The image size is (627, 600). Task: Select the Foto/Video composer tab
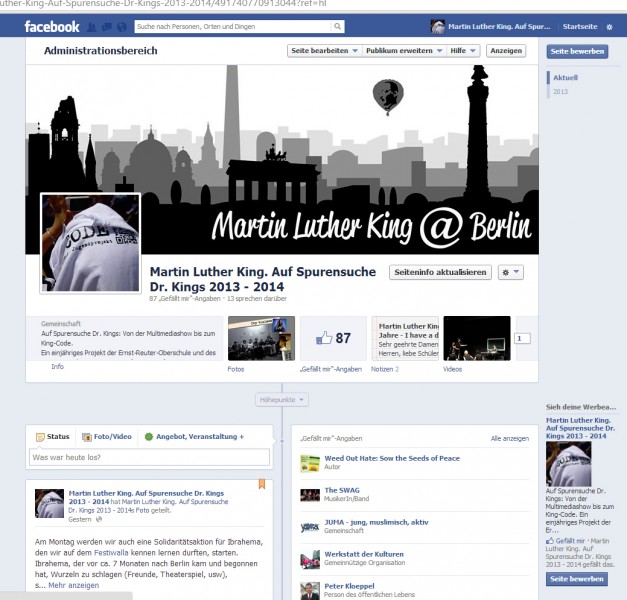coord(107,437)
